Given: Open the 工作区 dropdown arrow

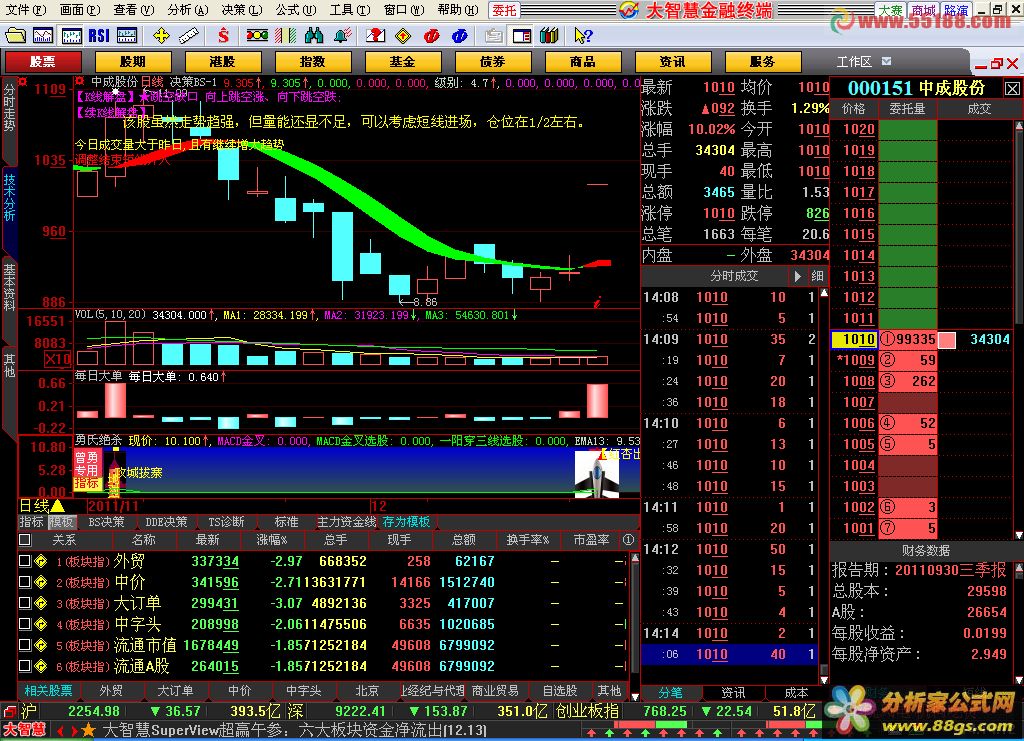Looking at the screenshot, I should 886,61.
